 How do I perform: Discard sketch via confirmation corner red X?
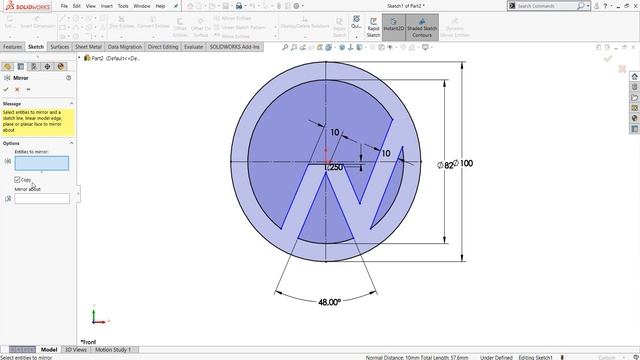[x=622, y=69]
